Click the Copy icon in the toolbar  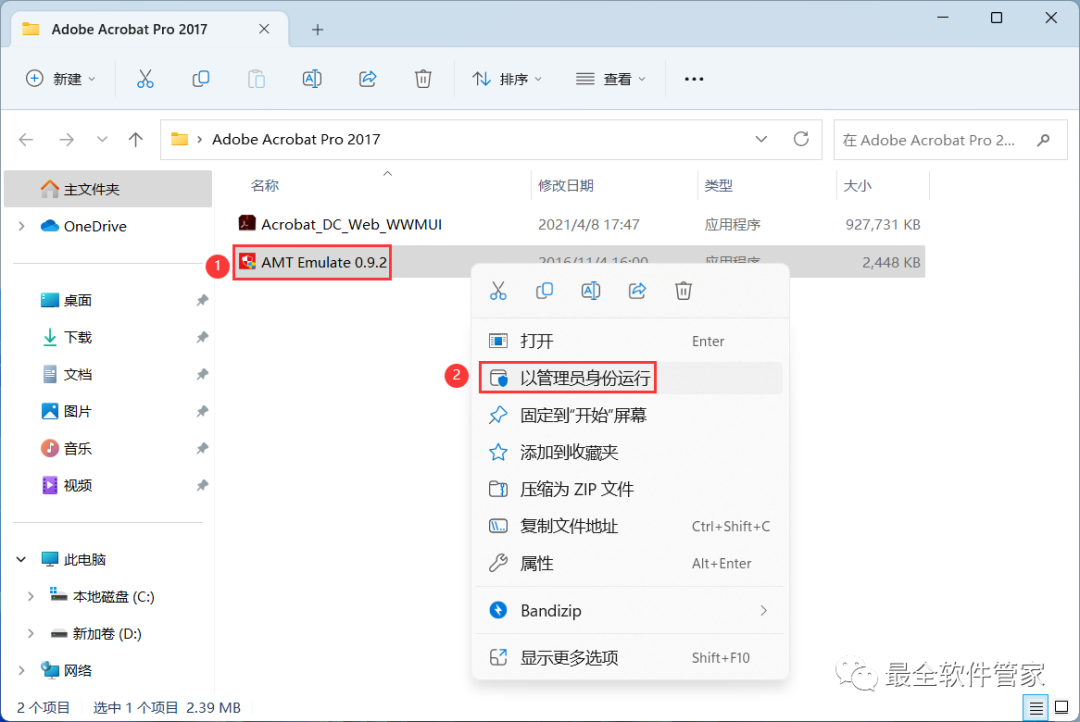(x=200, y=79)
